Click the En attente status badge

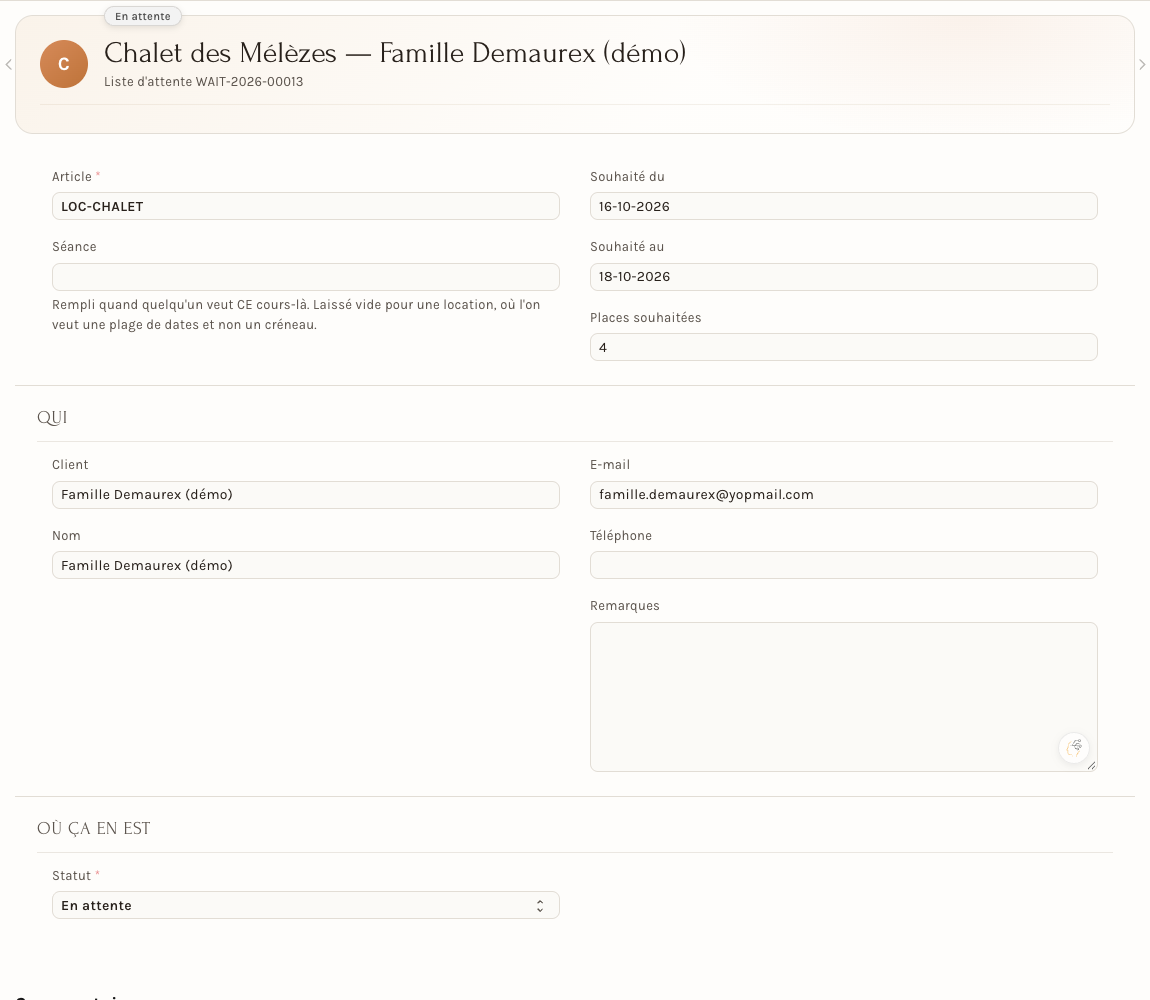143,16
